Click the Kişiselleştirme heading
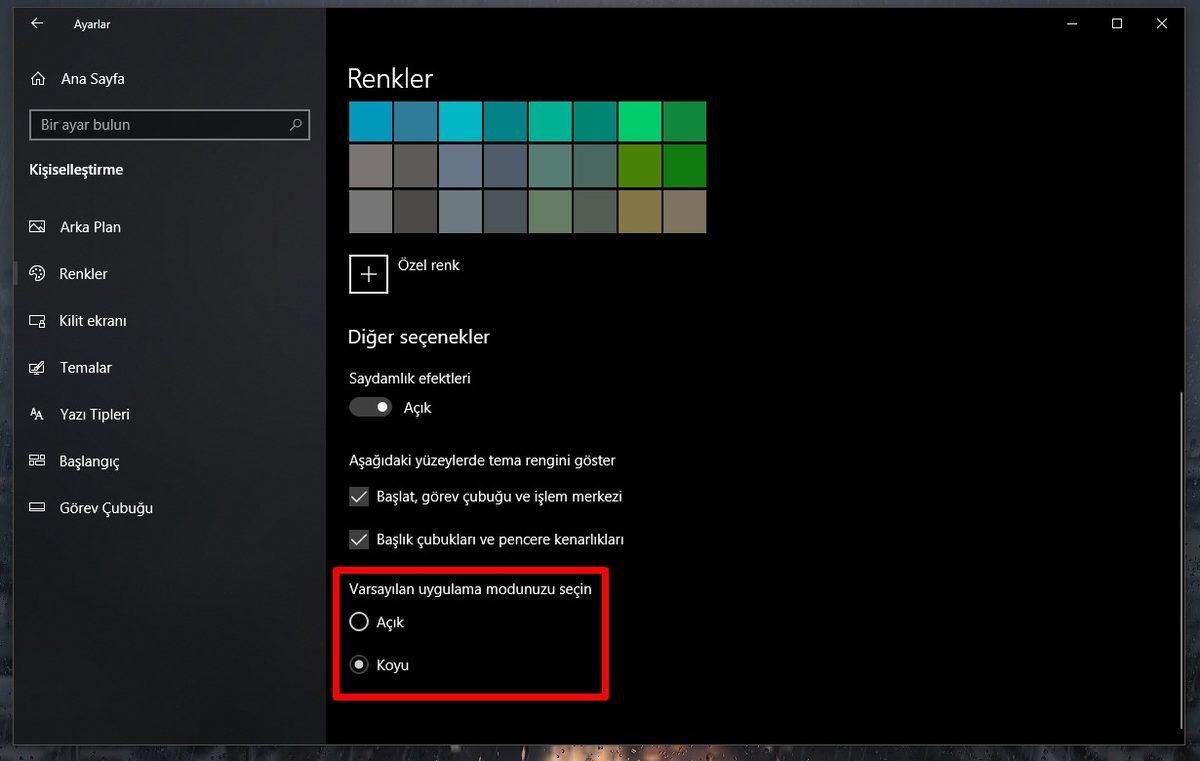Screen dimensions: 1200x761 pos(75,169)
